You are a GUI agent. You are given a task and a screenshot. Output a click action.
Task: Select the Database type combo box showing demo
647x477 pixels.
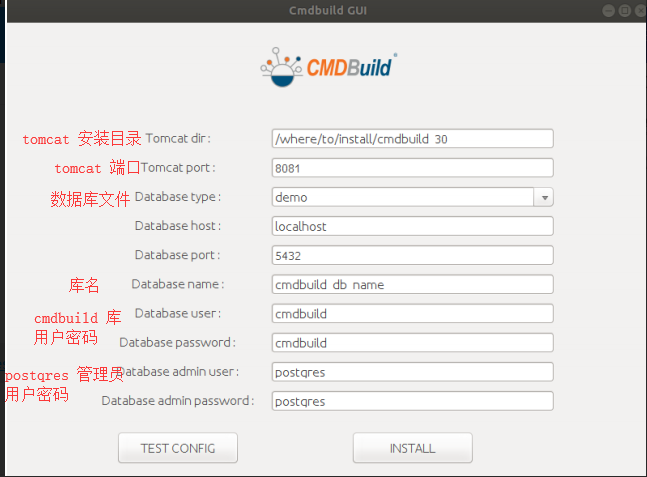pos(412,197)
